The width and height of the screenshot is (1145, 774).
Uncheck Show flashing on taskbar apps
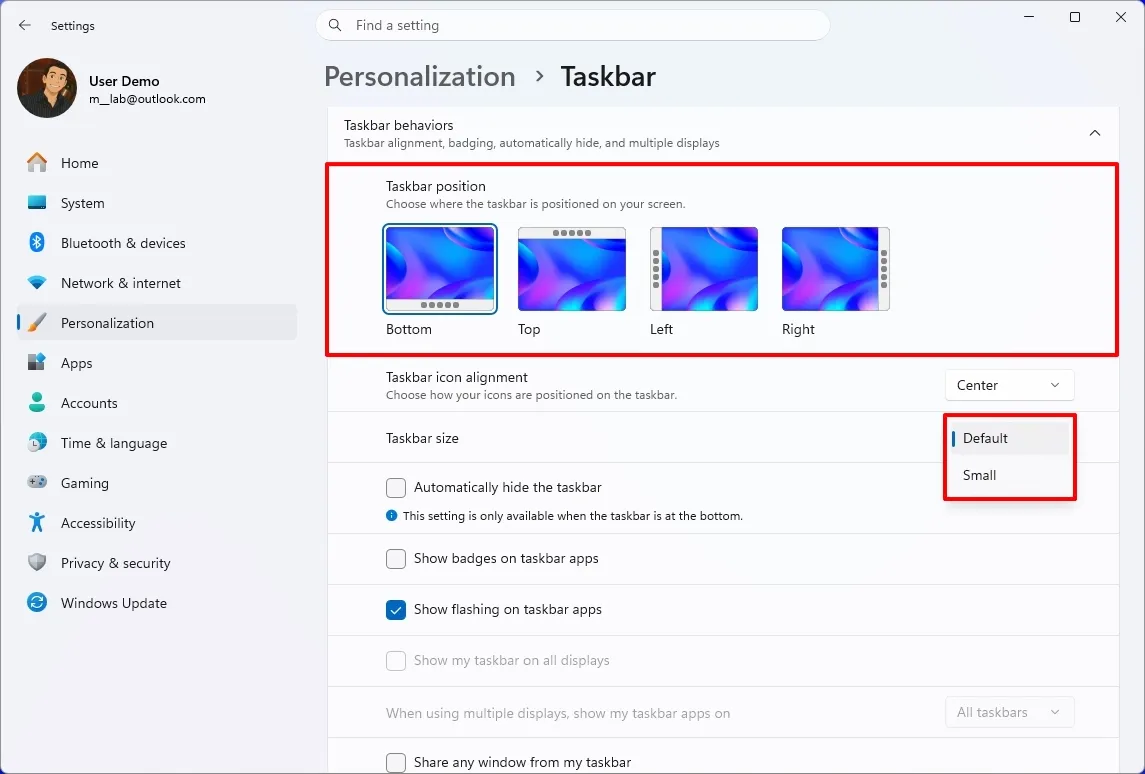pyautogui.click(x=396, y=610)
